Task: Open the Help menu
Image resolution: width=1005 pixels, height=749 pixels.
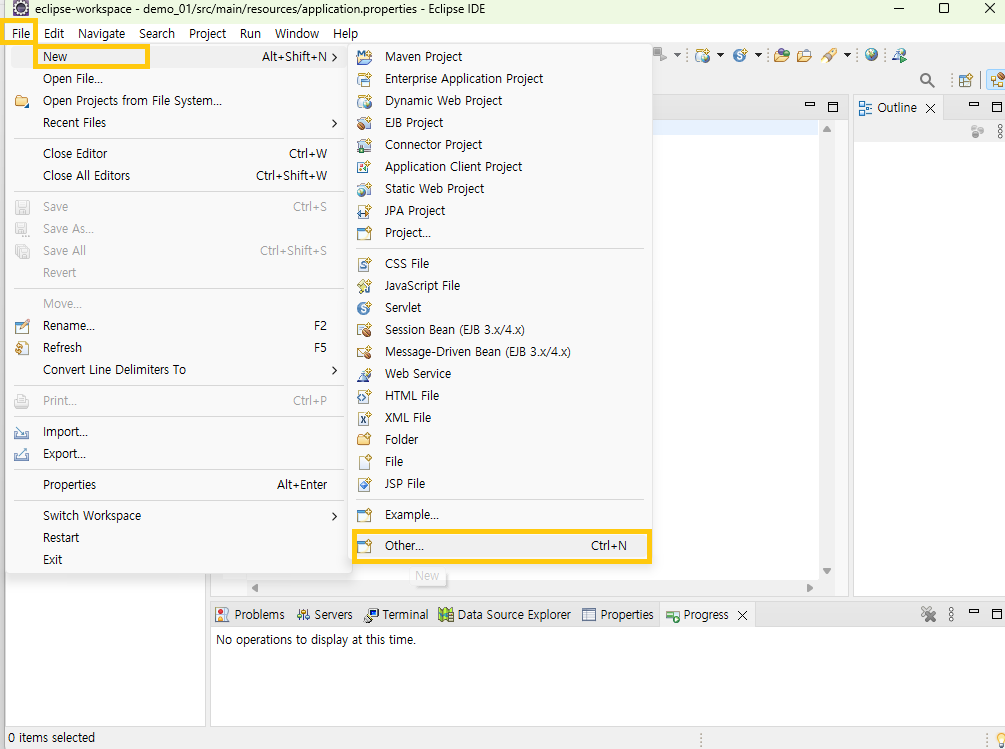Action: click(345, 34)
